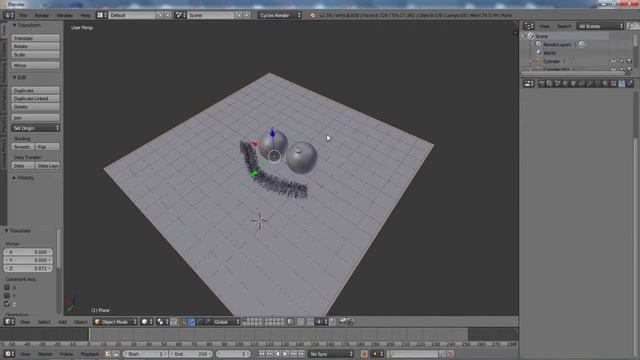Select the rotate manipulator icon
The image size is (640, 360).
coord(200,322)
